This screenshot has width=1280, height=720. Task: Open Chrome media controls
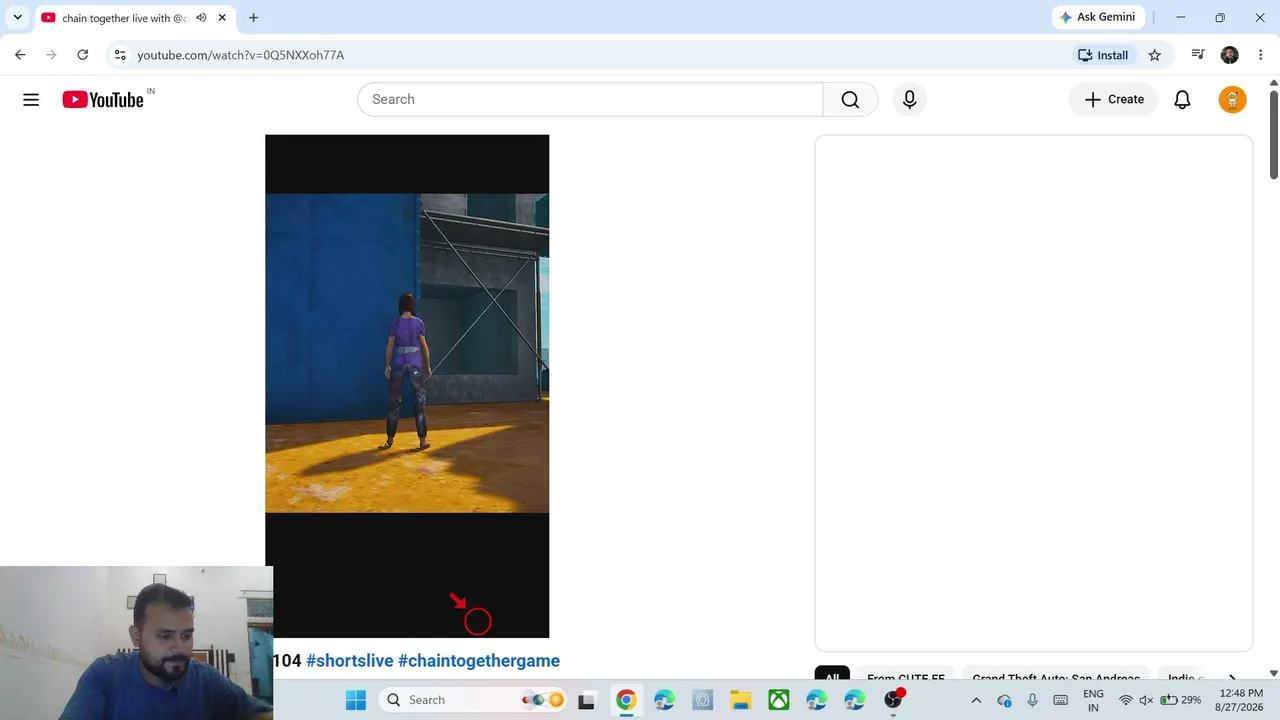pos(1197,55)
